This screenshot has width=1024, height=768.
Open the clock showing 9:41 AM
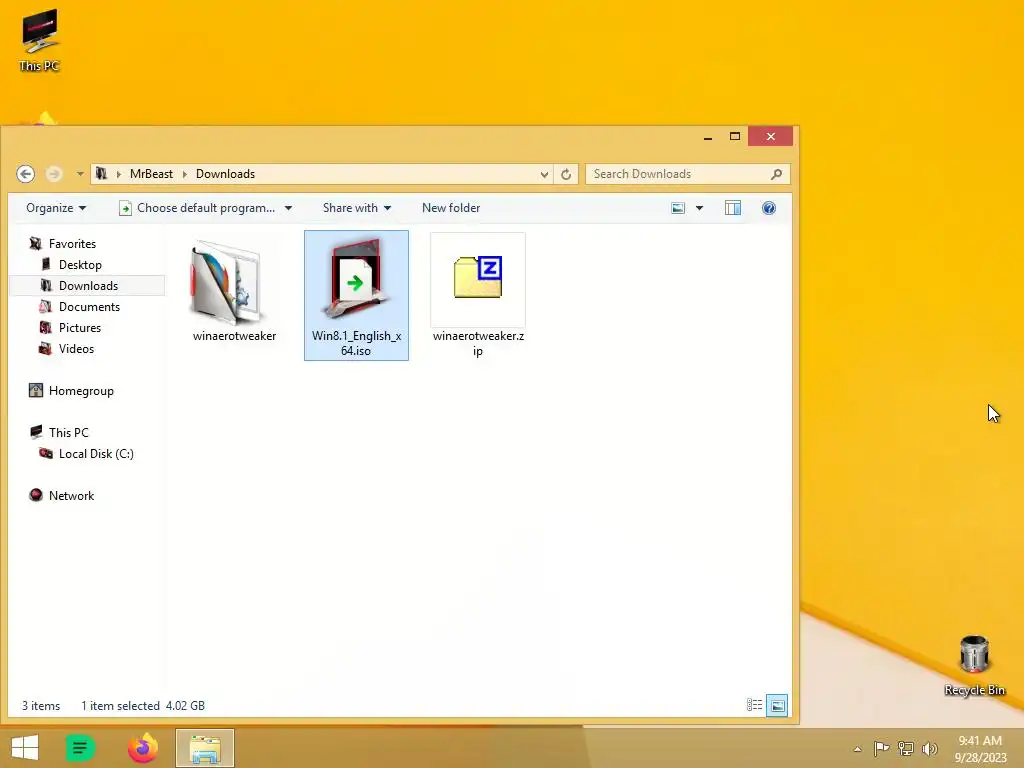[x=980, y=748]
